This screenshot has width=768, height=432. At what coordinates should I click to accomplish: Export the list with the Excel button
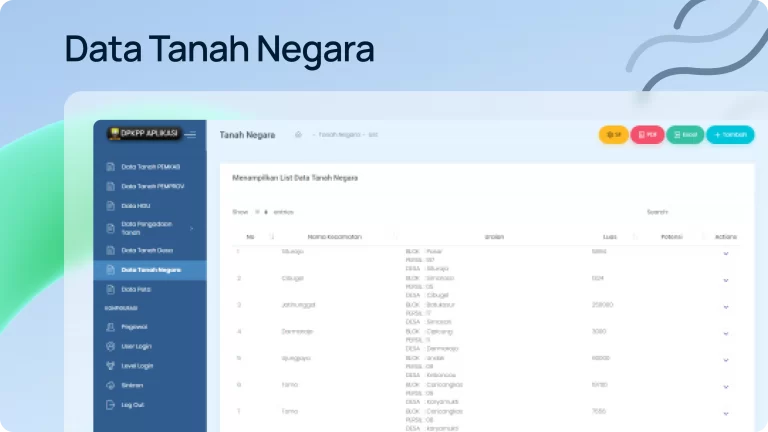tap(685, 135)
